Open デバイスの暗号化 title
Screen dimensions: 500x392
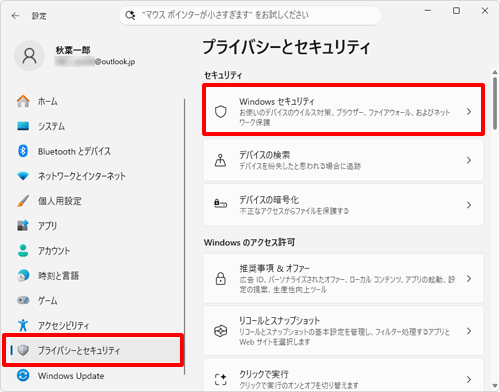tap(269, 200)
